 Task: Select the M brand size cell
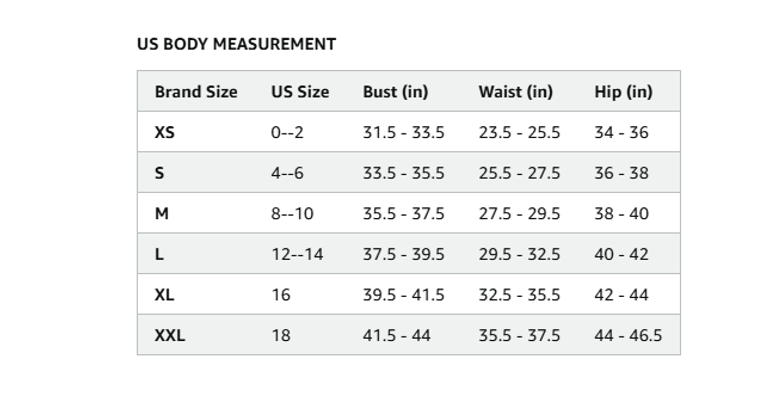point(162,214)
